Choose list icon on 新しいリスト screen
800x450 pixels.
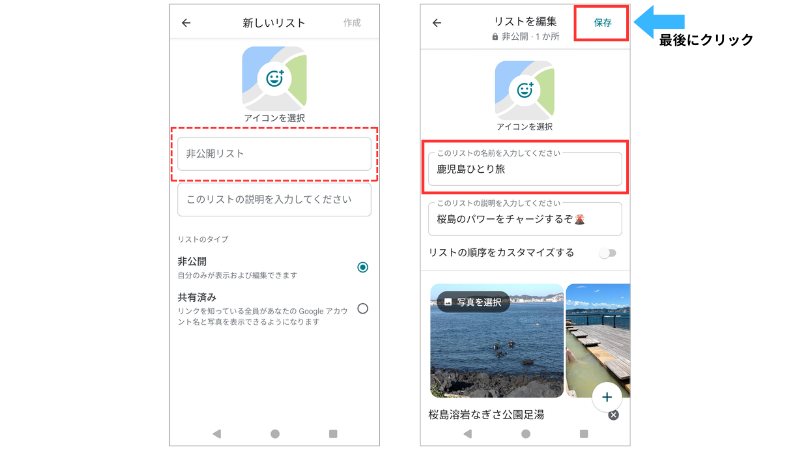274,79
